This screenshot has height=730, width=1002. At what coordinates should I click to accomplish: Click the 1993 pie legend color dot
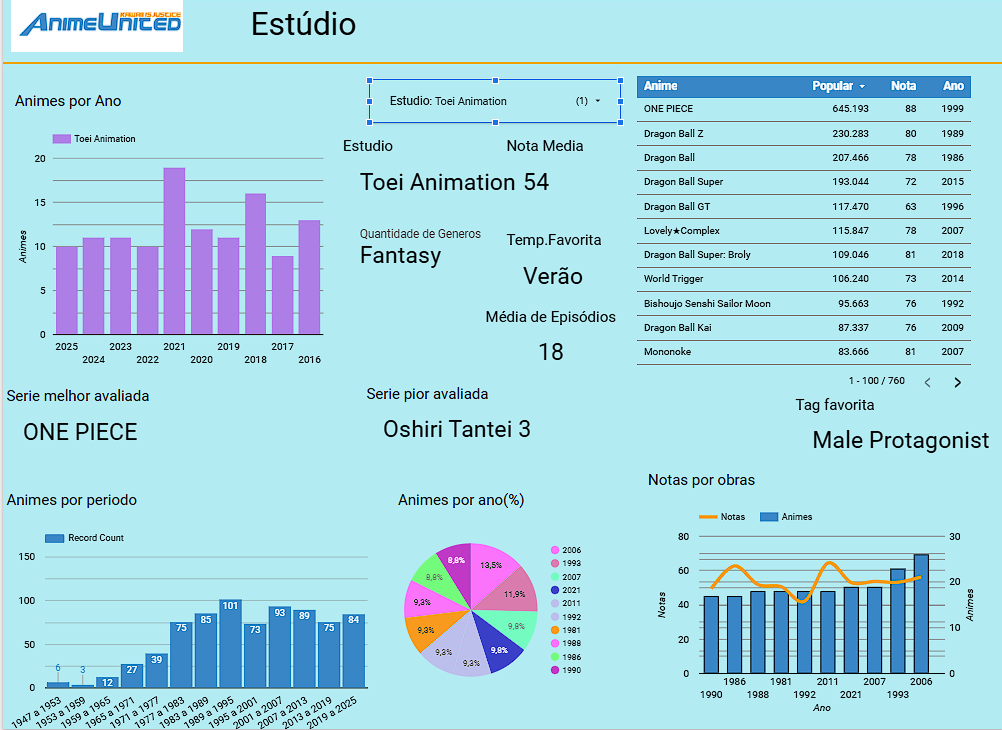[554, 564]
